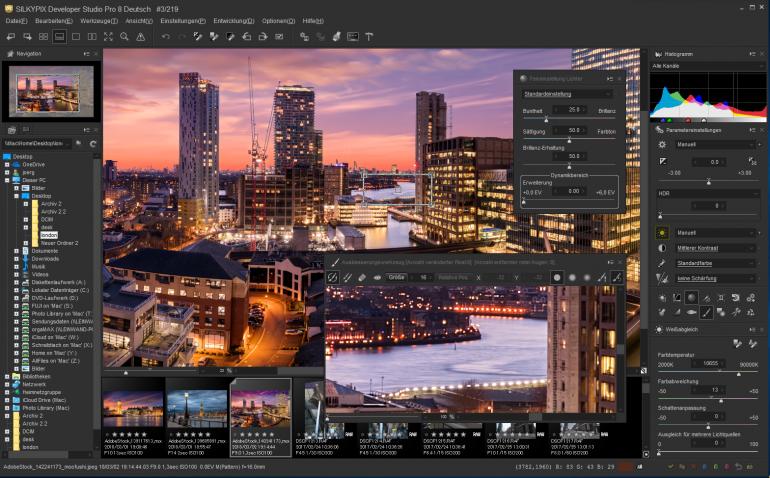The height and width of the screenshot is (478, 770).
Task: Click the Größe value field in retouch window
Action: point(423,278)
